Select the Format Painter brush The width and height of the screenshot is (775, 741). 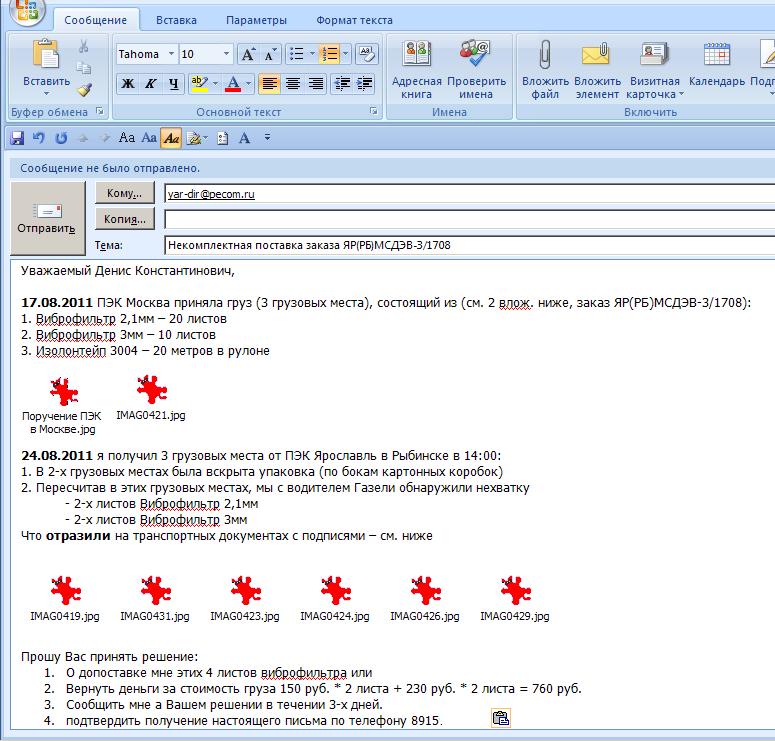[84, 89]
